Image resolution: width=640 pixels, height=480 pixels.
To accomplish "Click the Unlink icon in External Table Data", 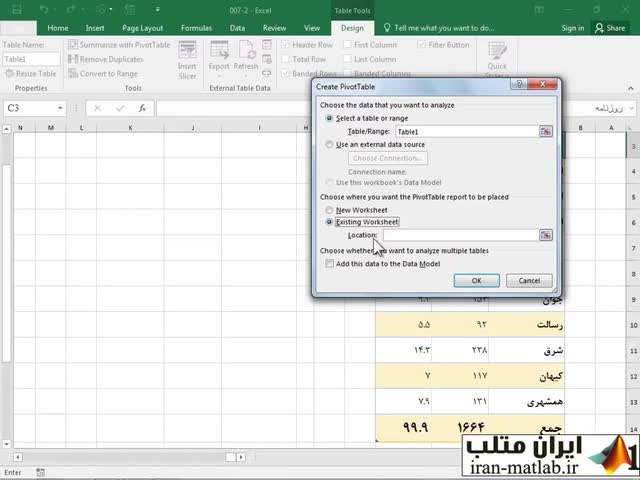I will click(267, 73).
